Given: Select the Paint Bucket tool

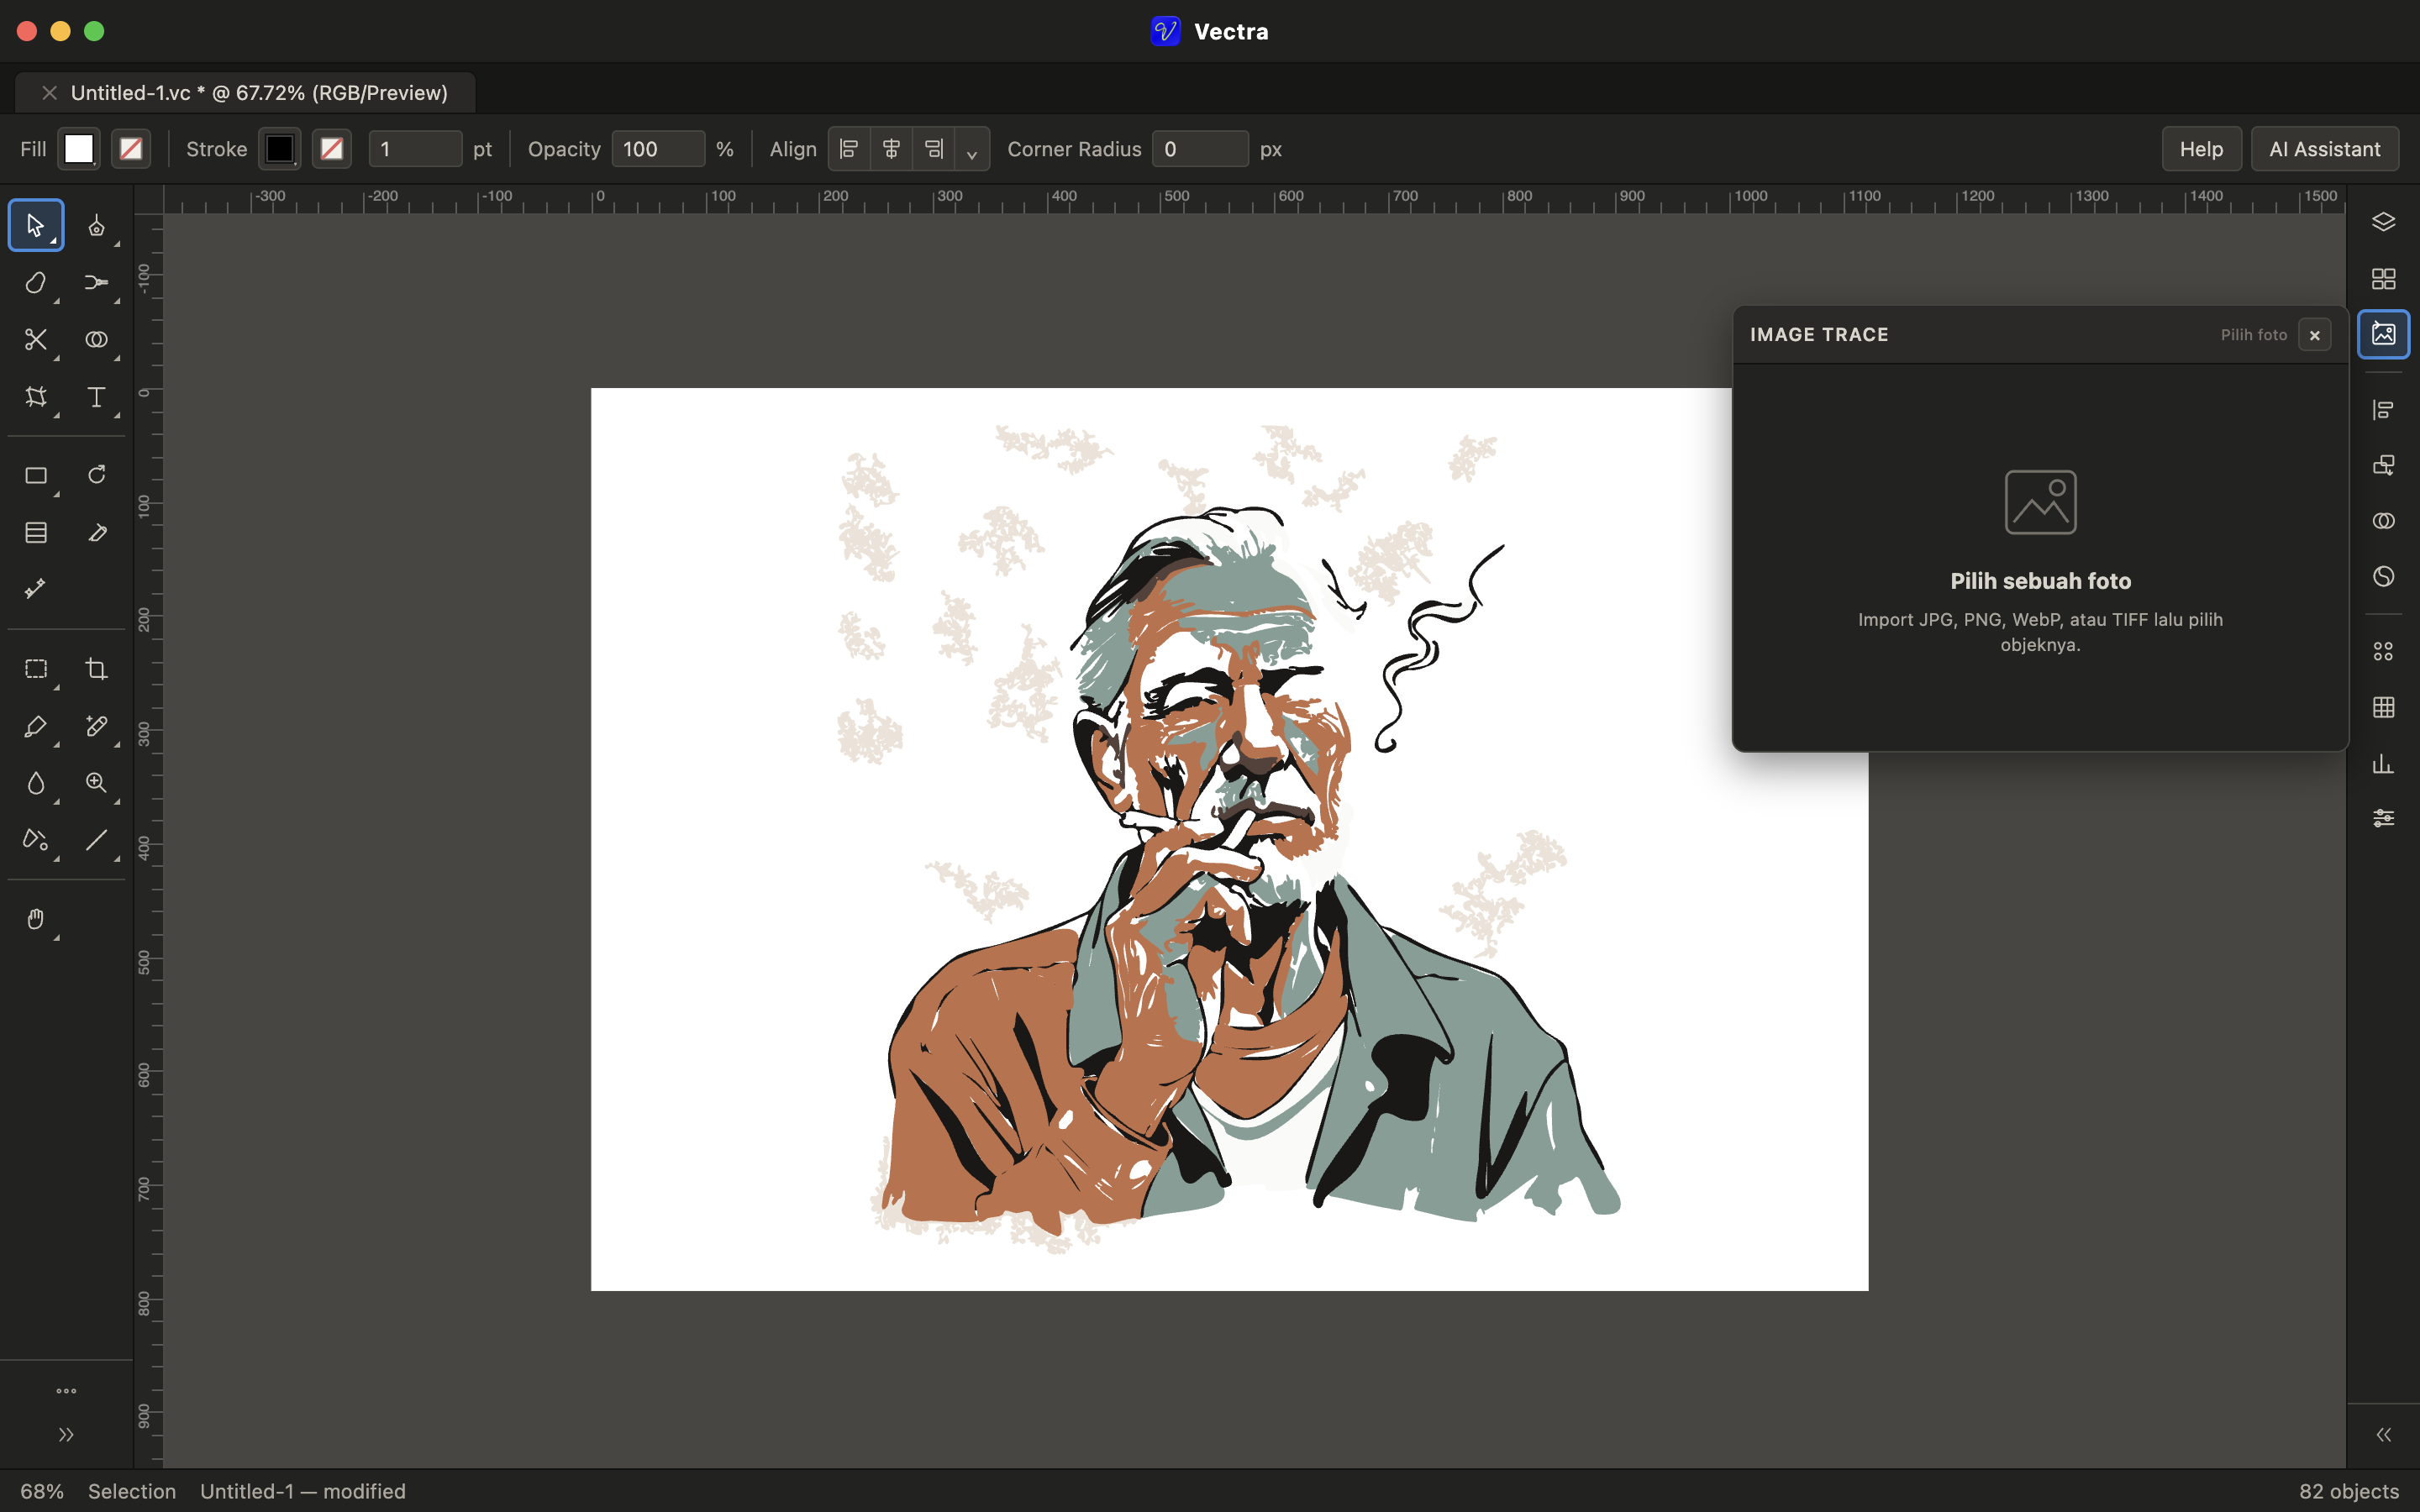Looking at the screenshot, I should 36,840.
